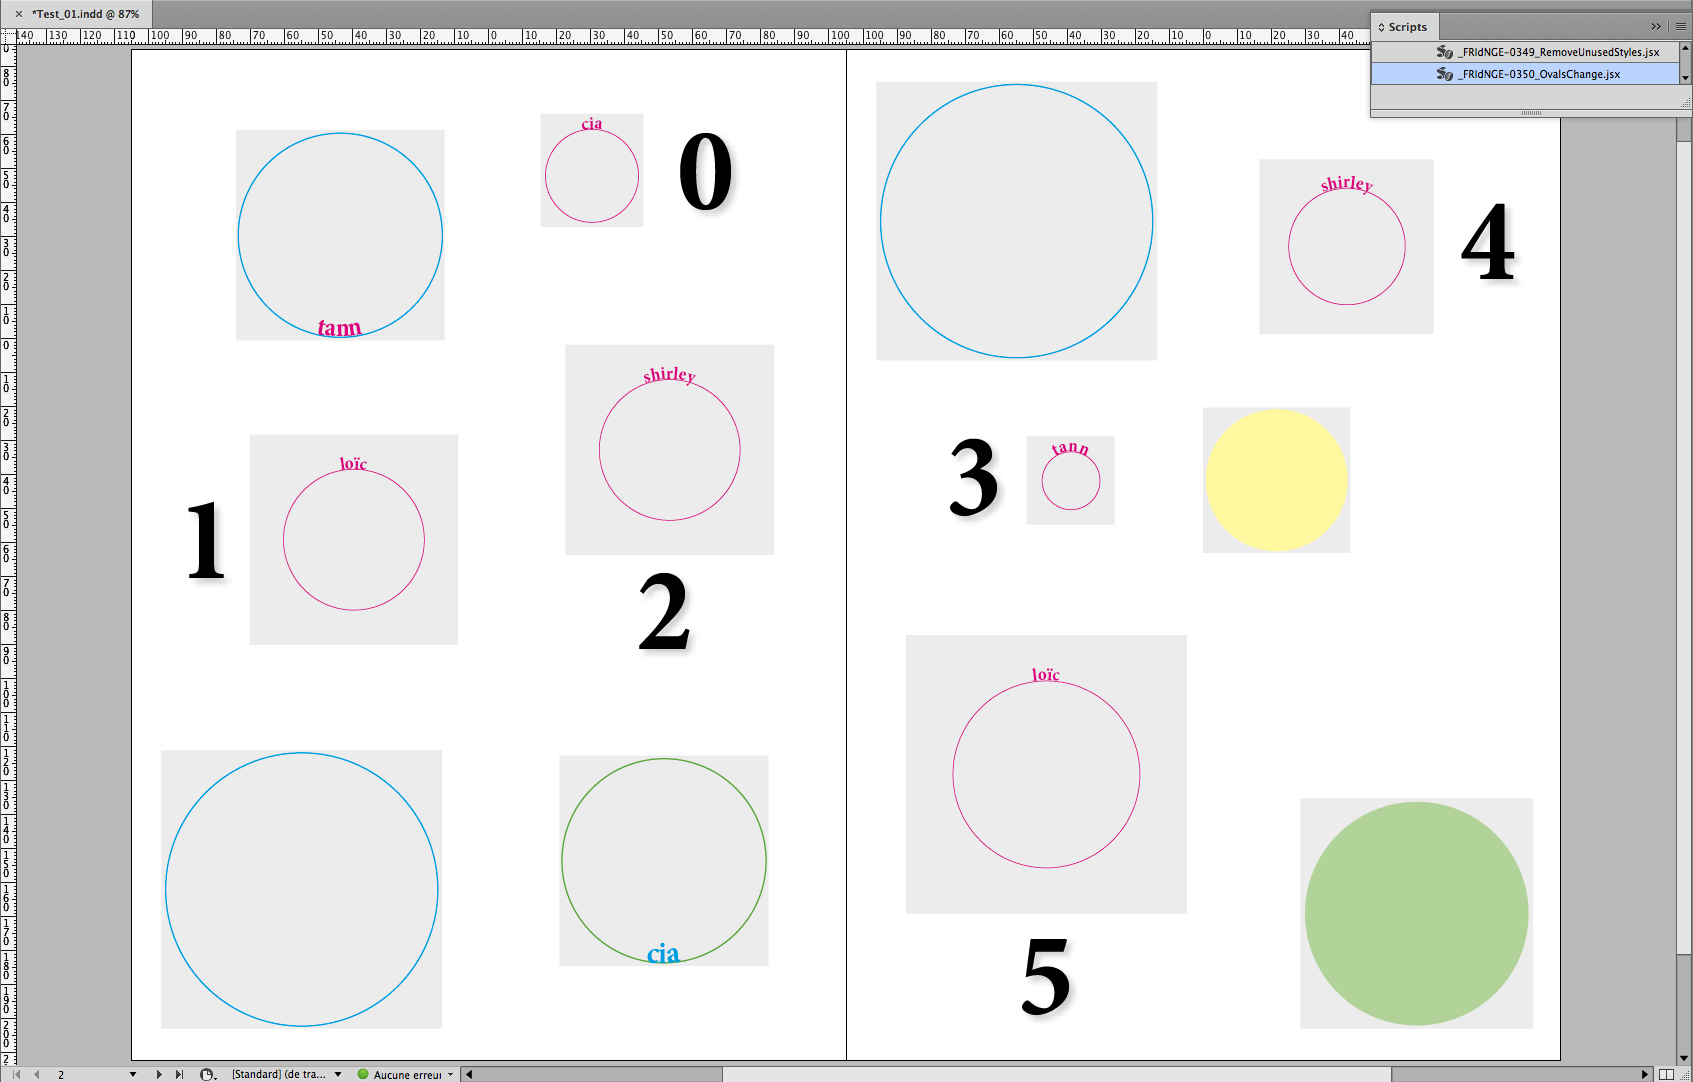
Task: Select the green circle with cia text
Action: coord(664,860)
